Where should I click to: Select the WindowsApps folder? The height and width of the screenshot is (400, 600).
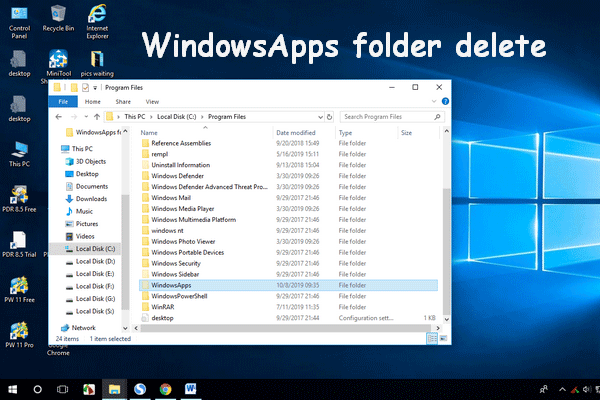[171, 285]
